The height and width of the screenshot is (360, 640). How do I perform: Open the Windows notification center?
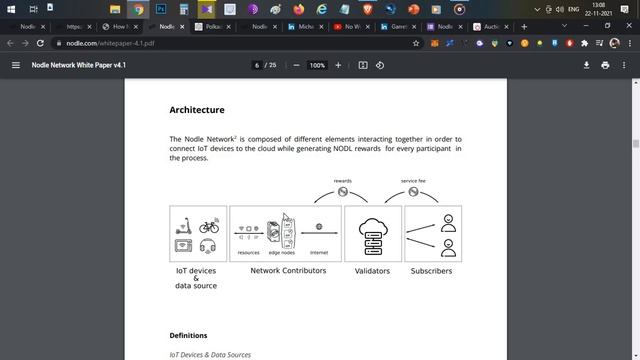tap(624, 9)
